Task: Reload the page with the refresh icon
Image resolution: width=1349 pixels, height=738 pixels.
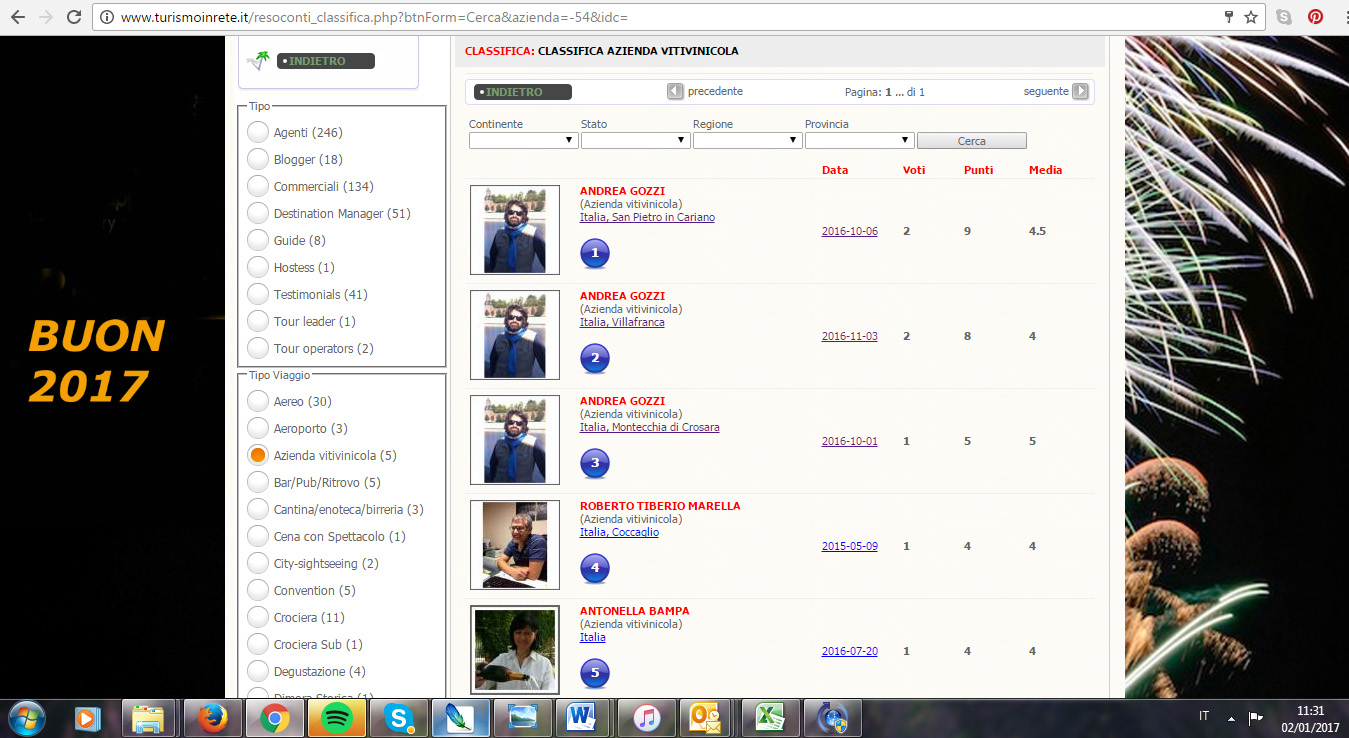Action: [x=74, y=17]
